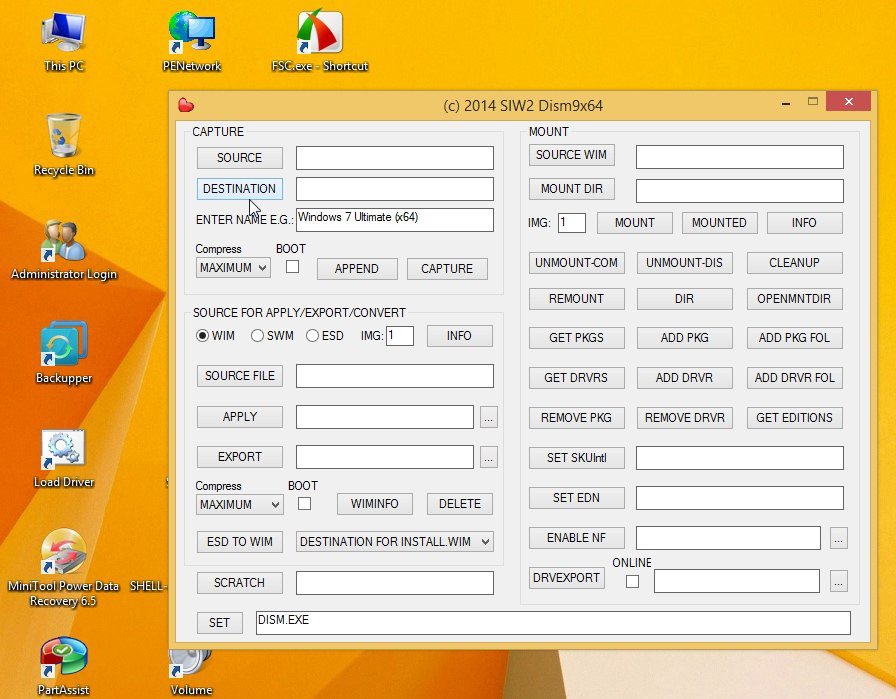Click browse button beside EXPORT path field

click(489, 457)
